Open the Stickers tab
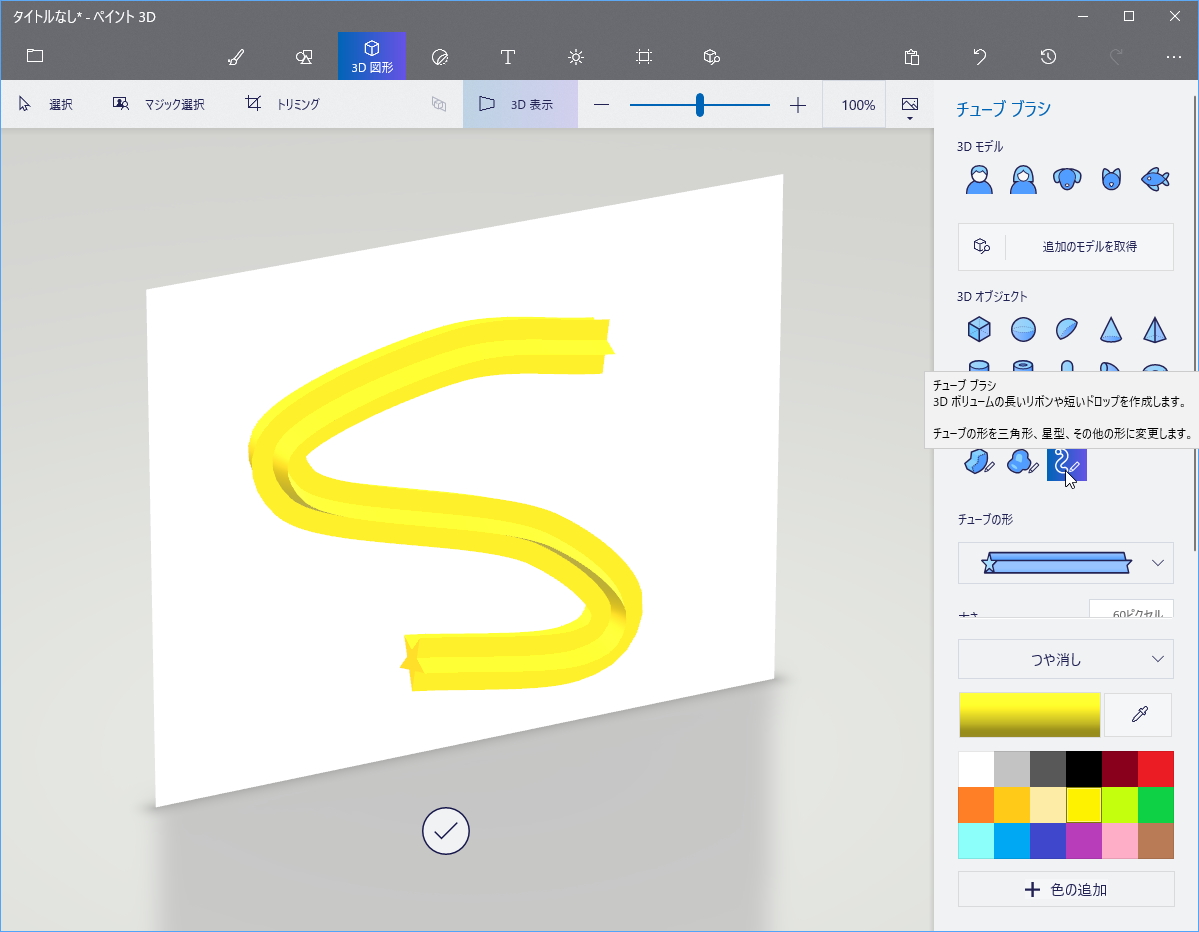 [x=440, y=57]
